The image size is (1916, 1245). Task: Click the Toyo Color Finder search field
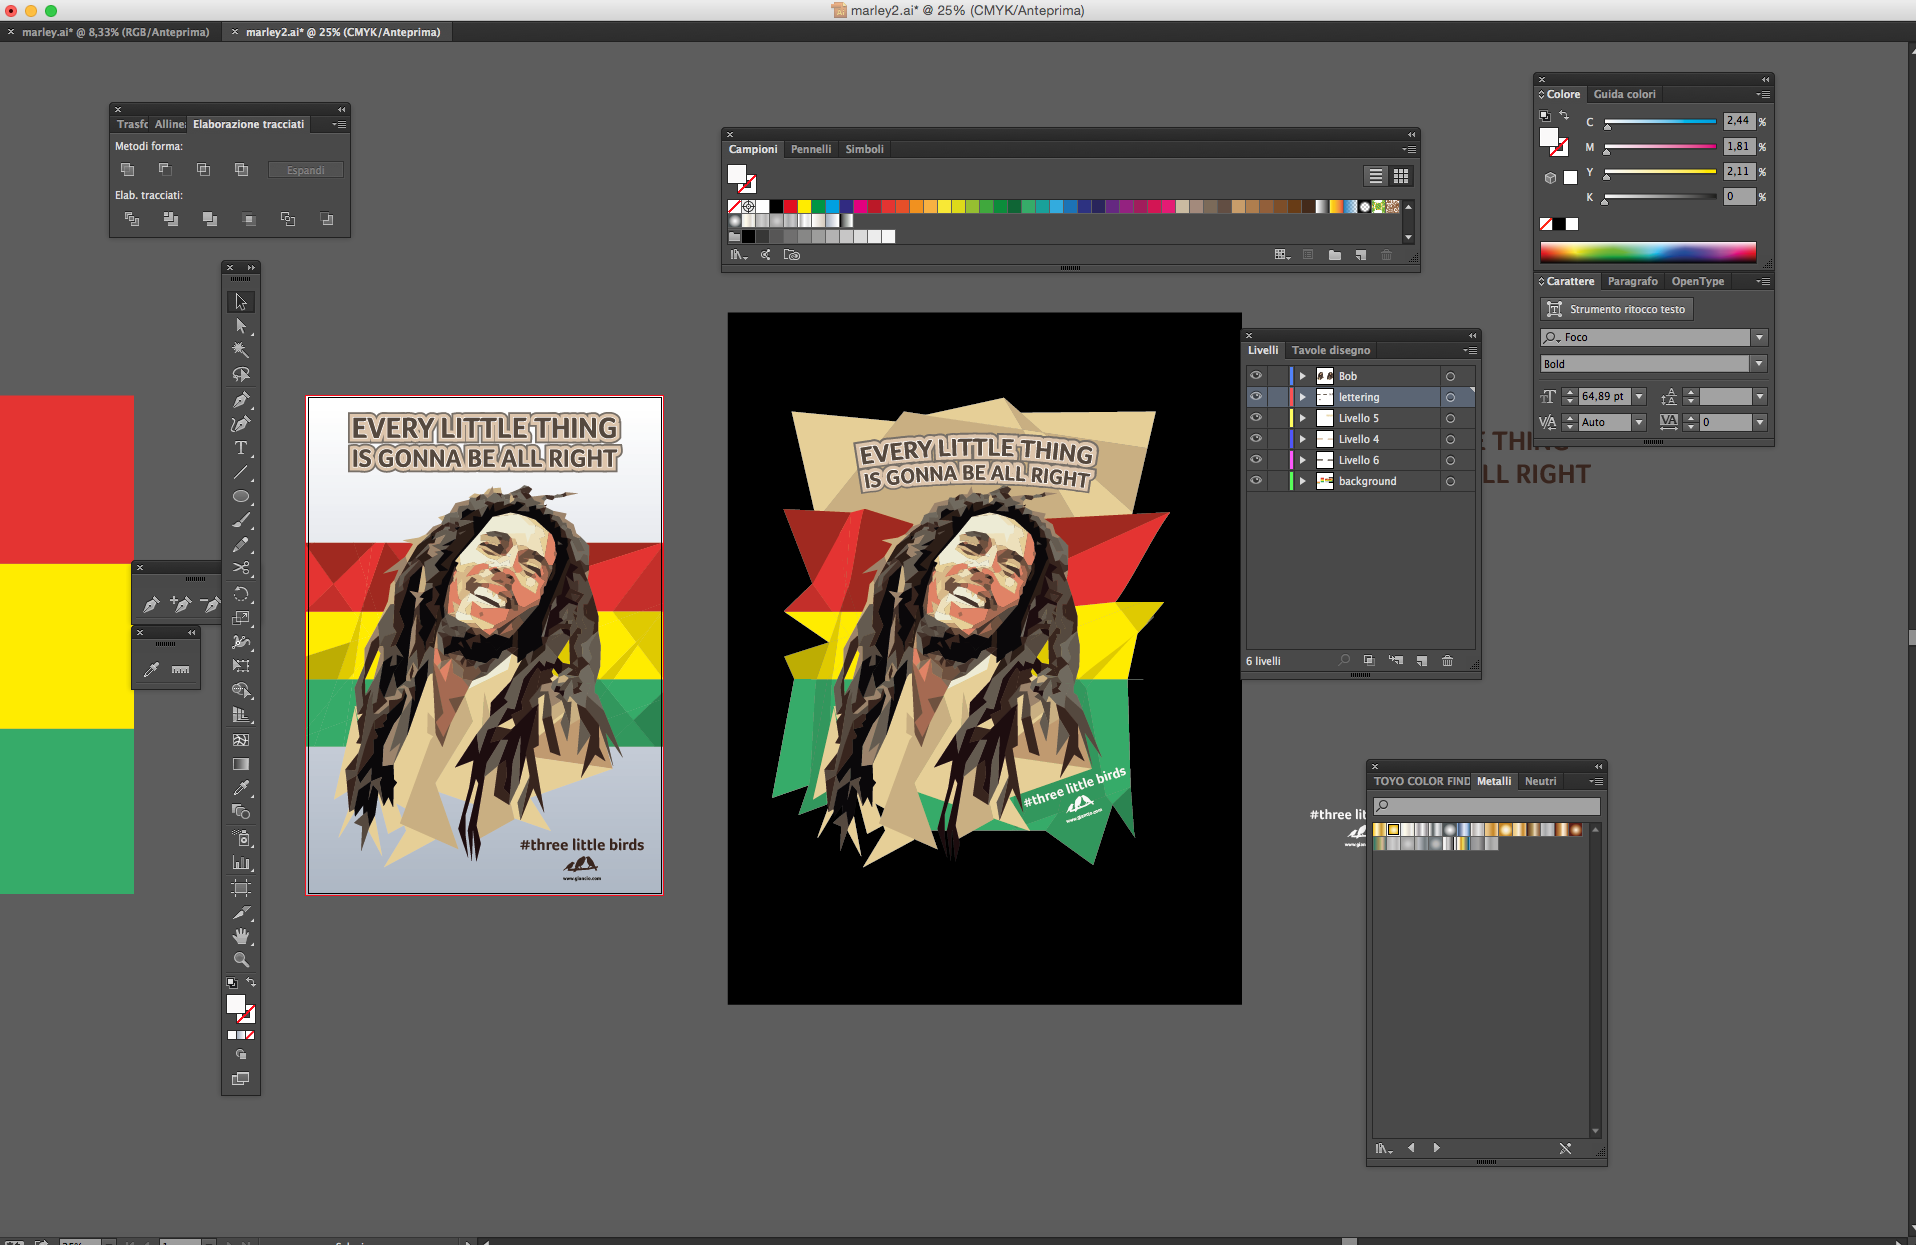[1486, 806]
